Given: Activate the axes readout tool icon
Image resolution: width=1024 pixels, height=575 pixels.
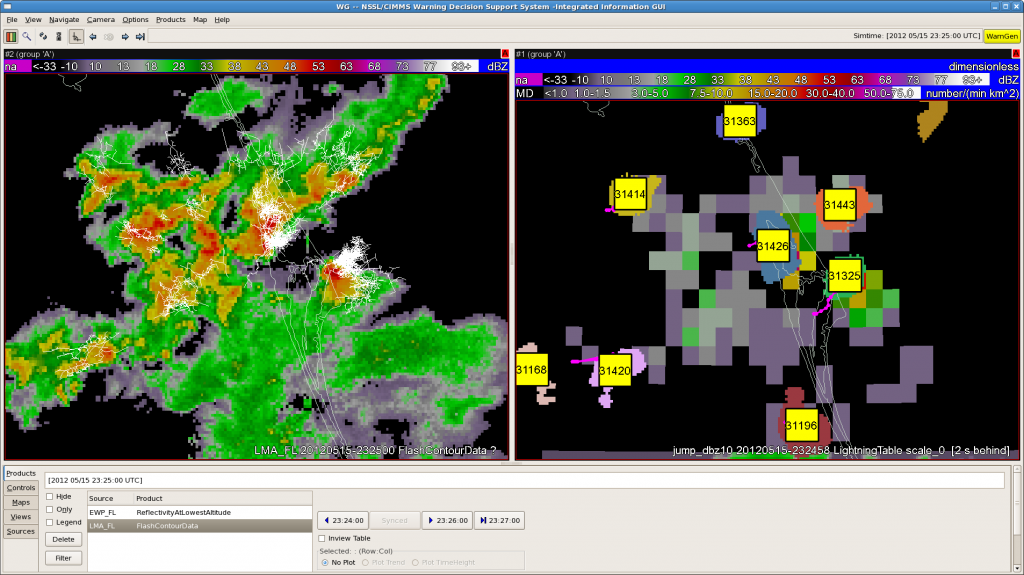Looking at the screenshot, I should (76, 36).
